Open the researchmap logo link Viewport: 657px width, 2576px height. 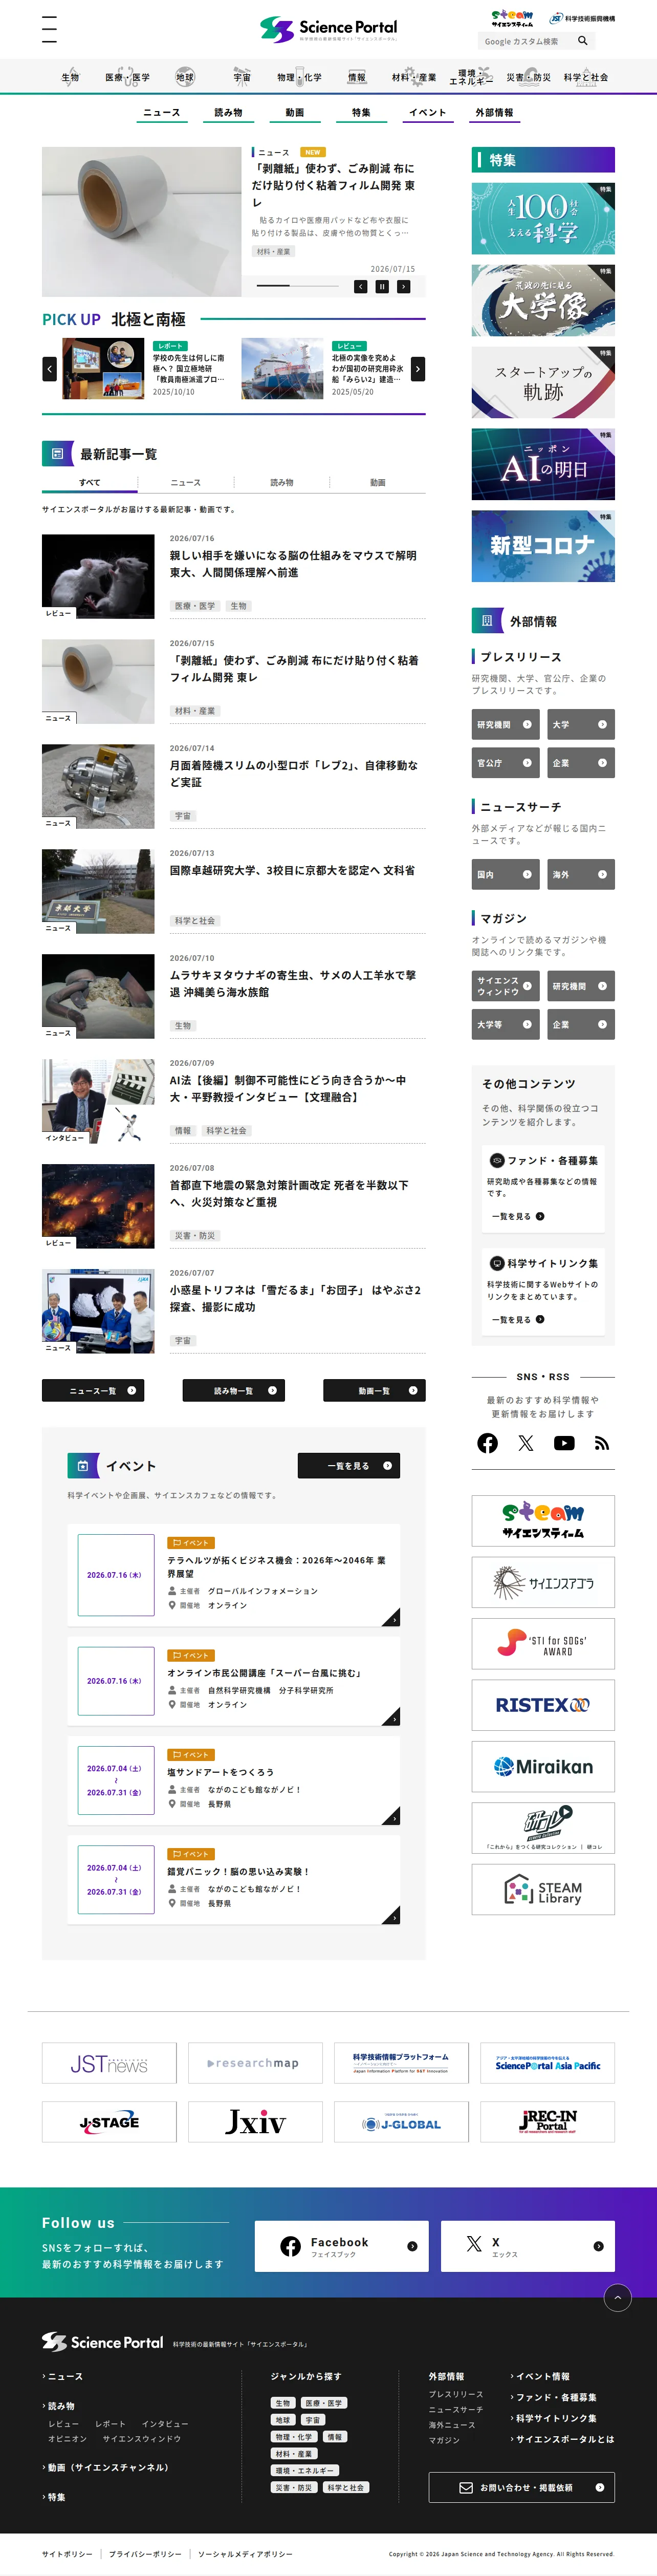(255, 2063)
